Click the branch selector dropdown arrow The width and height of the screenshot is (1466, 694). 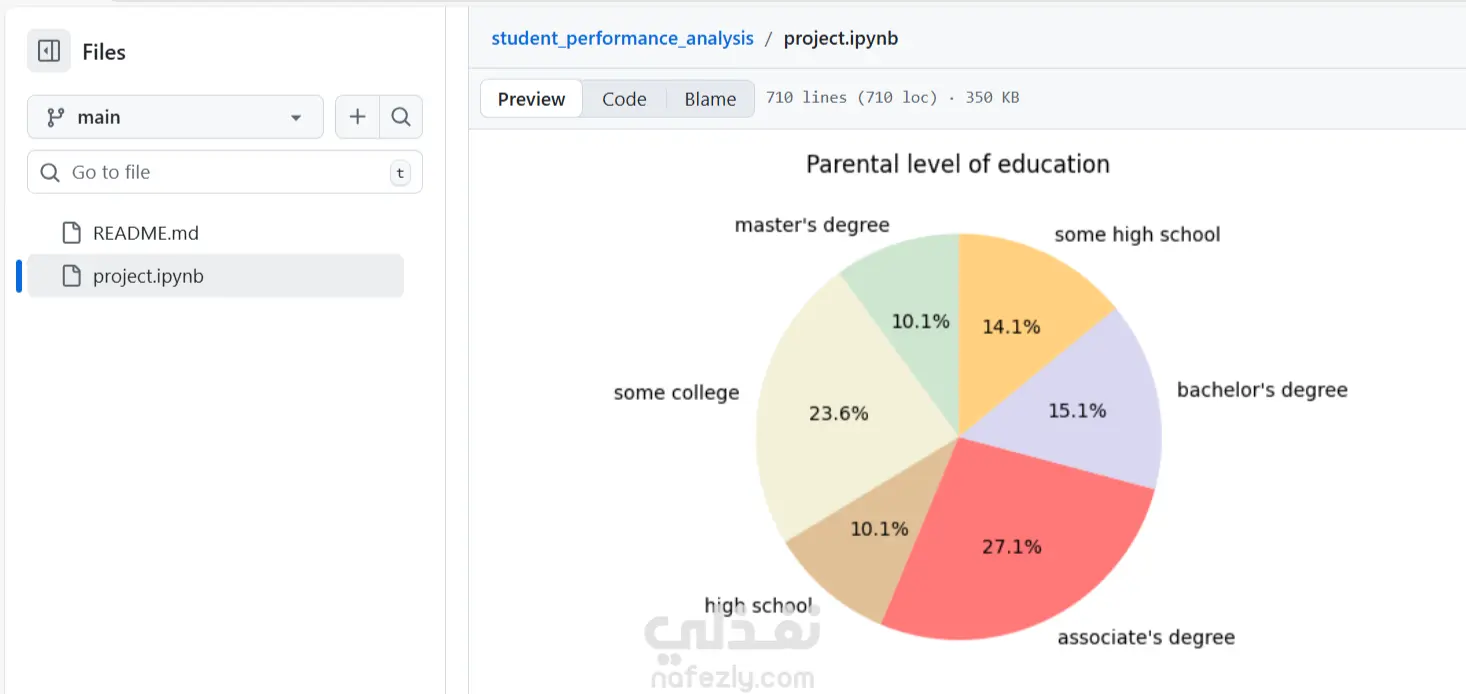point(296,118)
